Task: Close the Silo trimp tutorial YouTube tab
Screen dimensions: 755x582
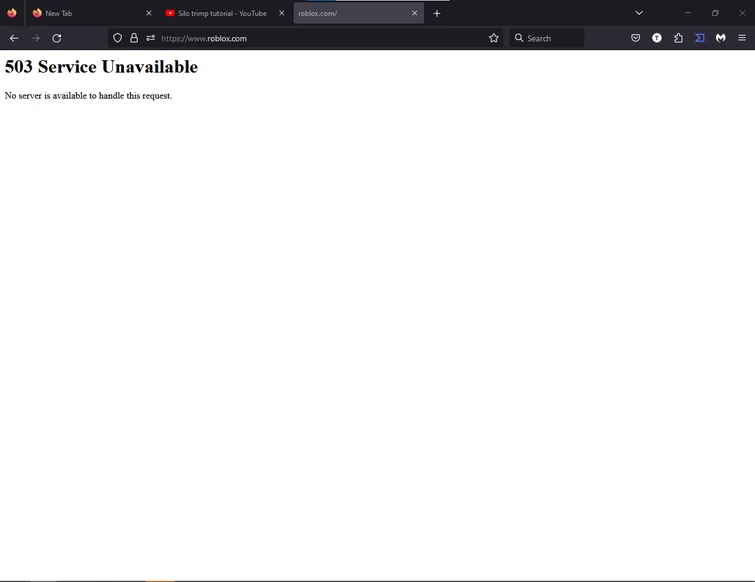Action: (282, 13)
